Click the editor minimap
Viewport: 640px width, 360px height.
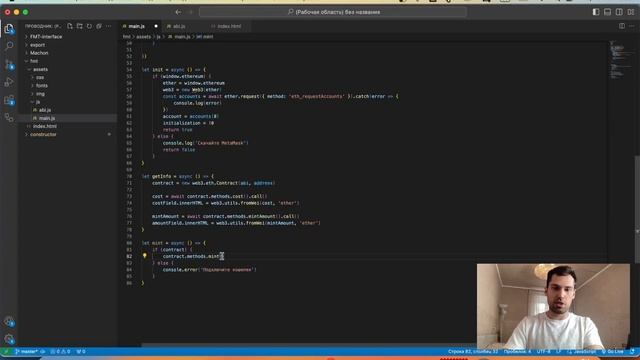621,60
